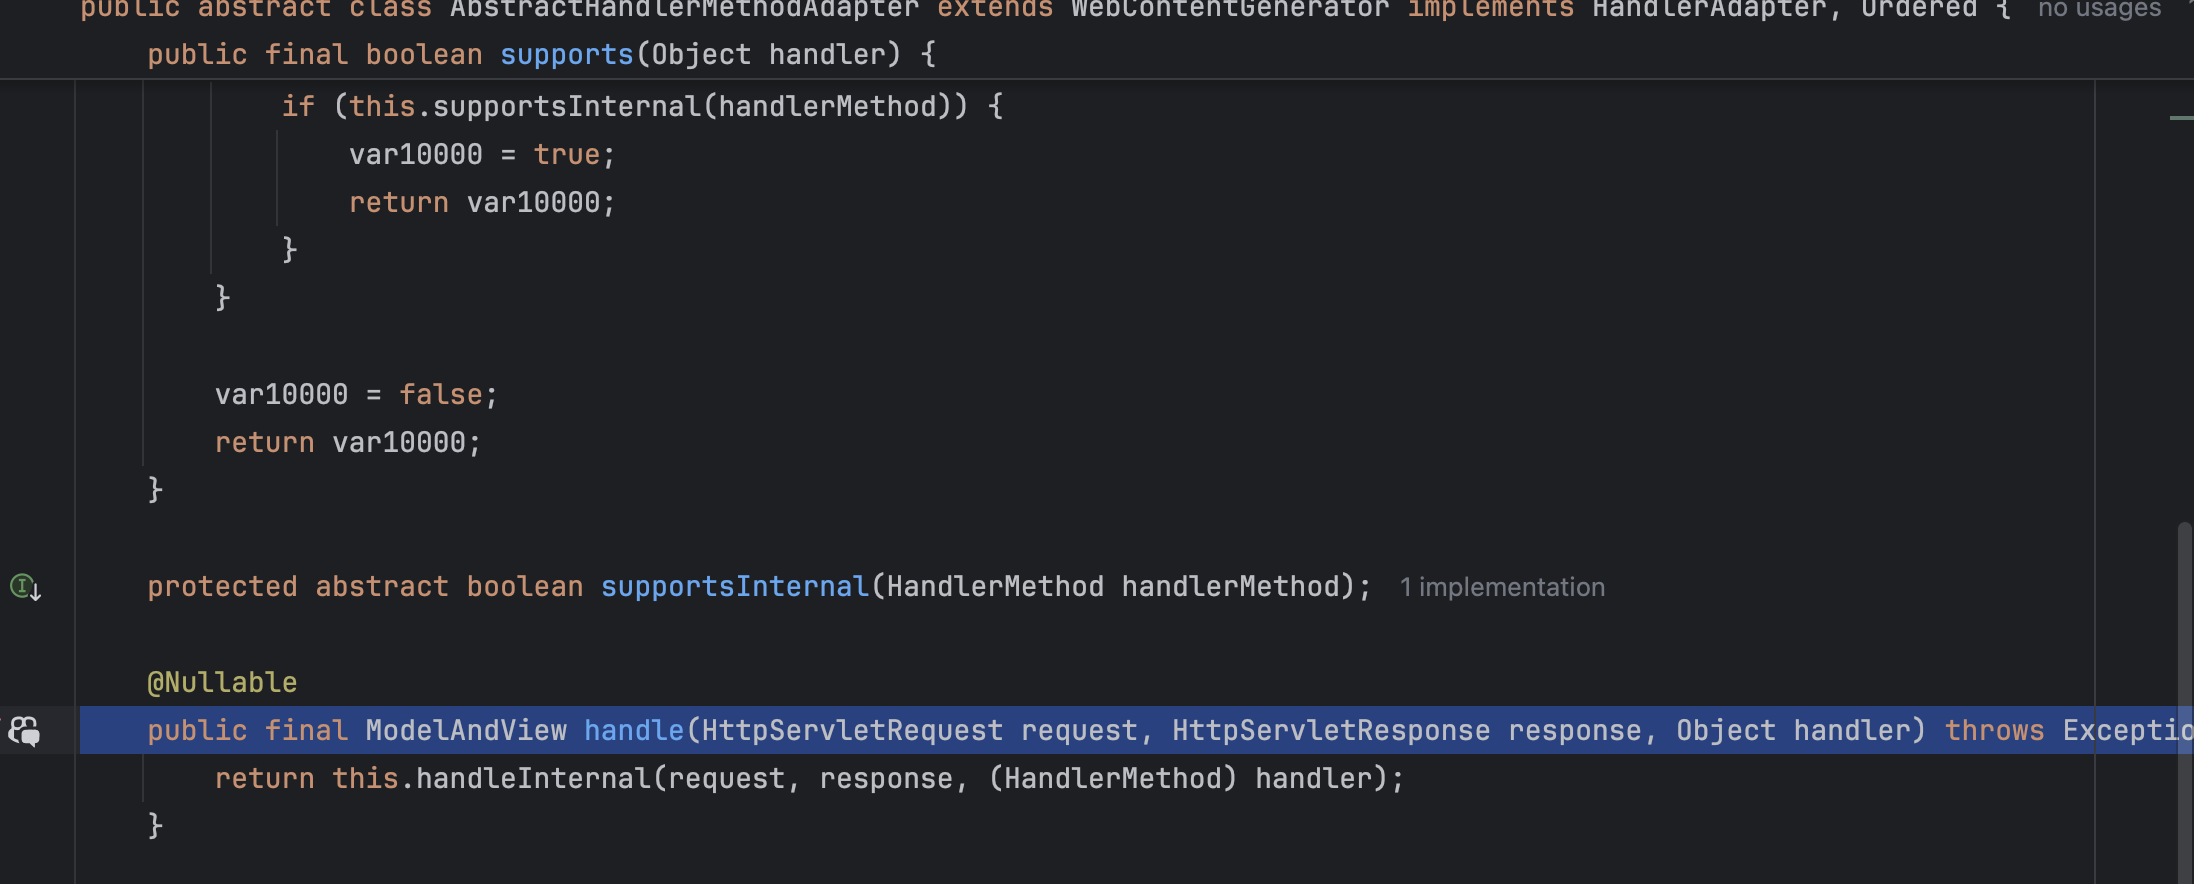The height and width of the screenshot is (884, 2194).
Task: Click the handle method name
Action: click(634, 731)
